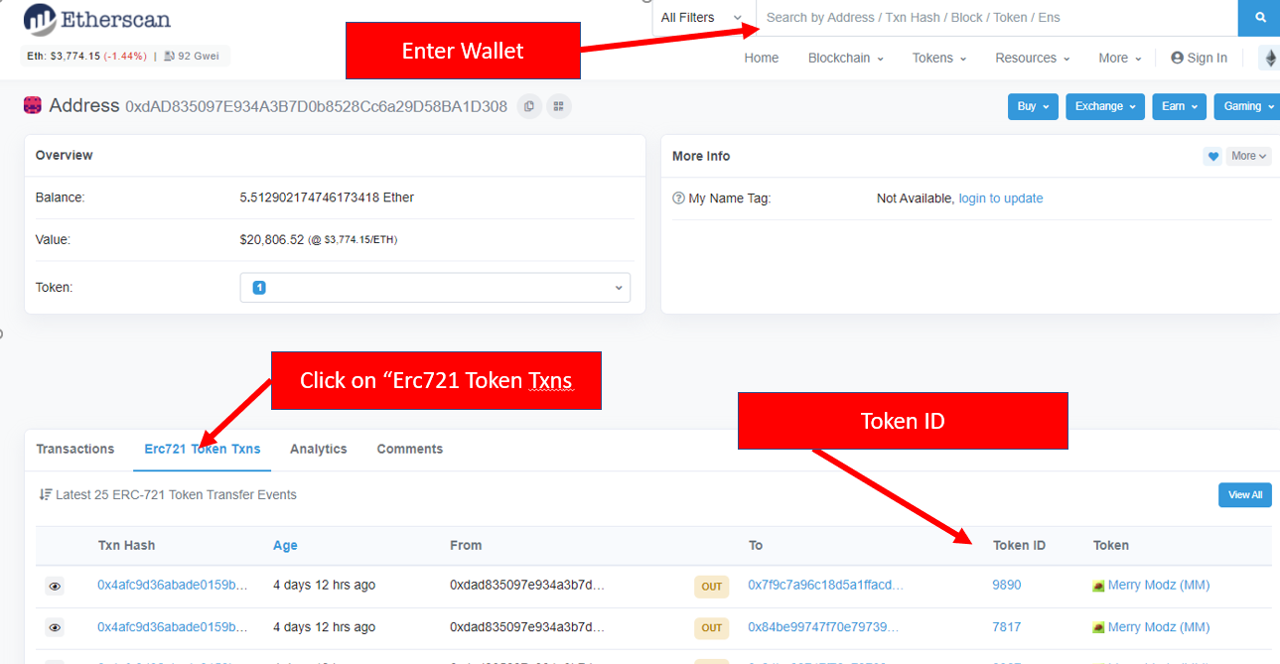The width and height of the screenshot is (1280, 664).
Task: Open the Gaming dropdown button
Action: [1247, 106]
